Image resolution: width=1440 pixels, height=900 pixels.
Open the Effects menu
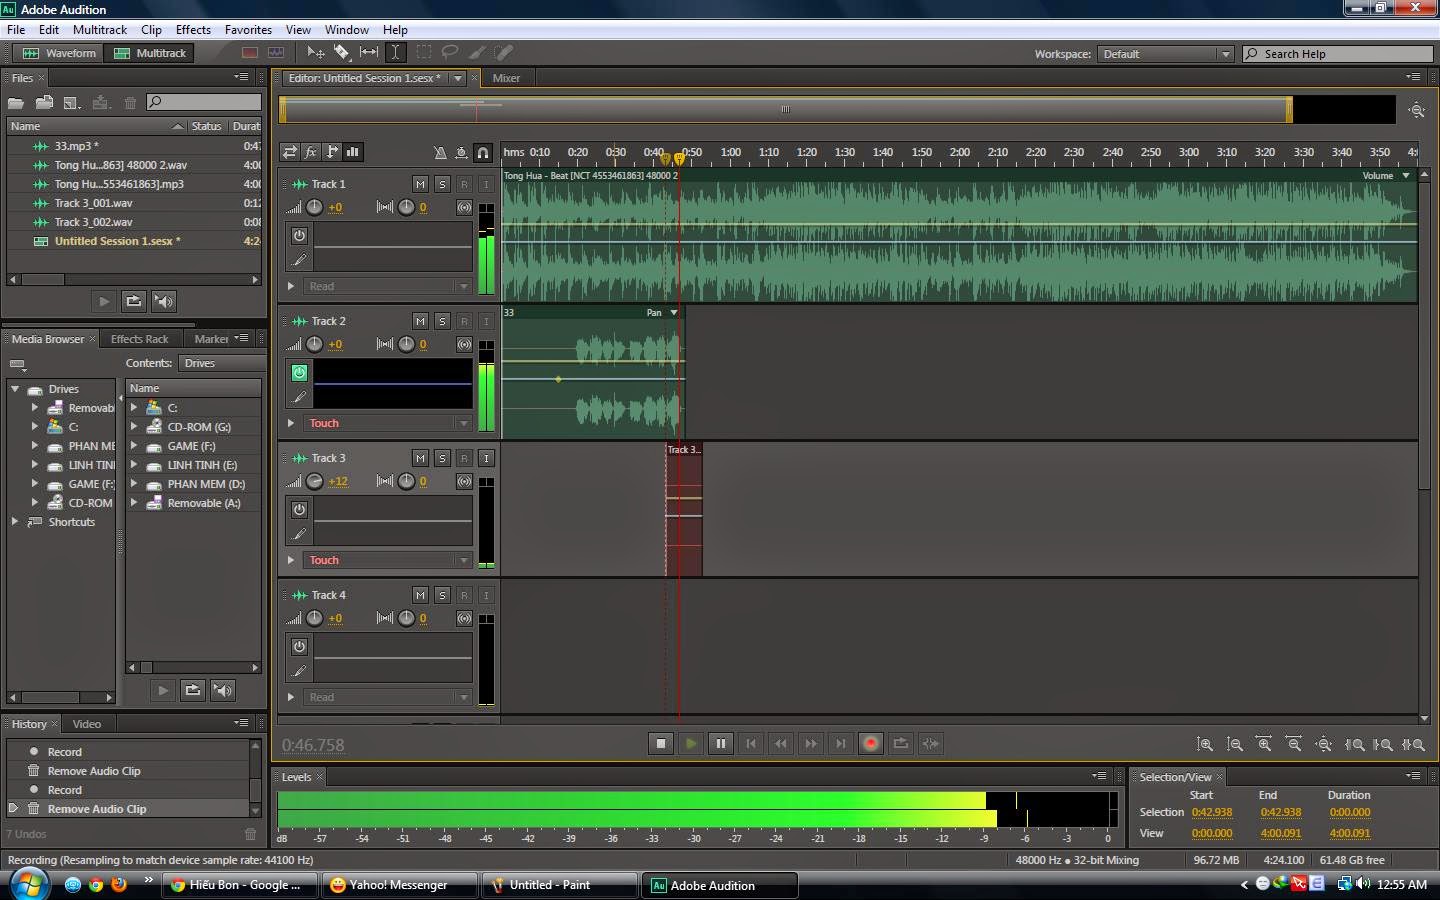(x=193, y=30)
